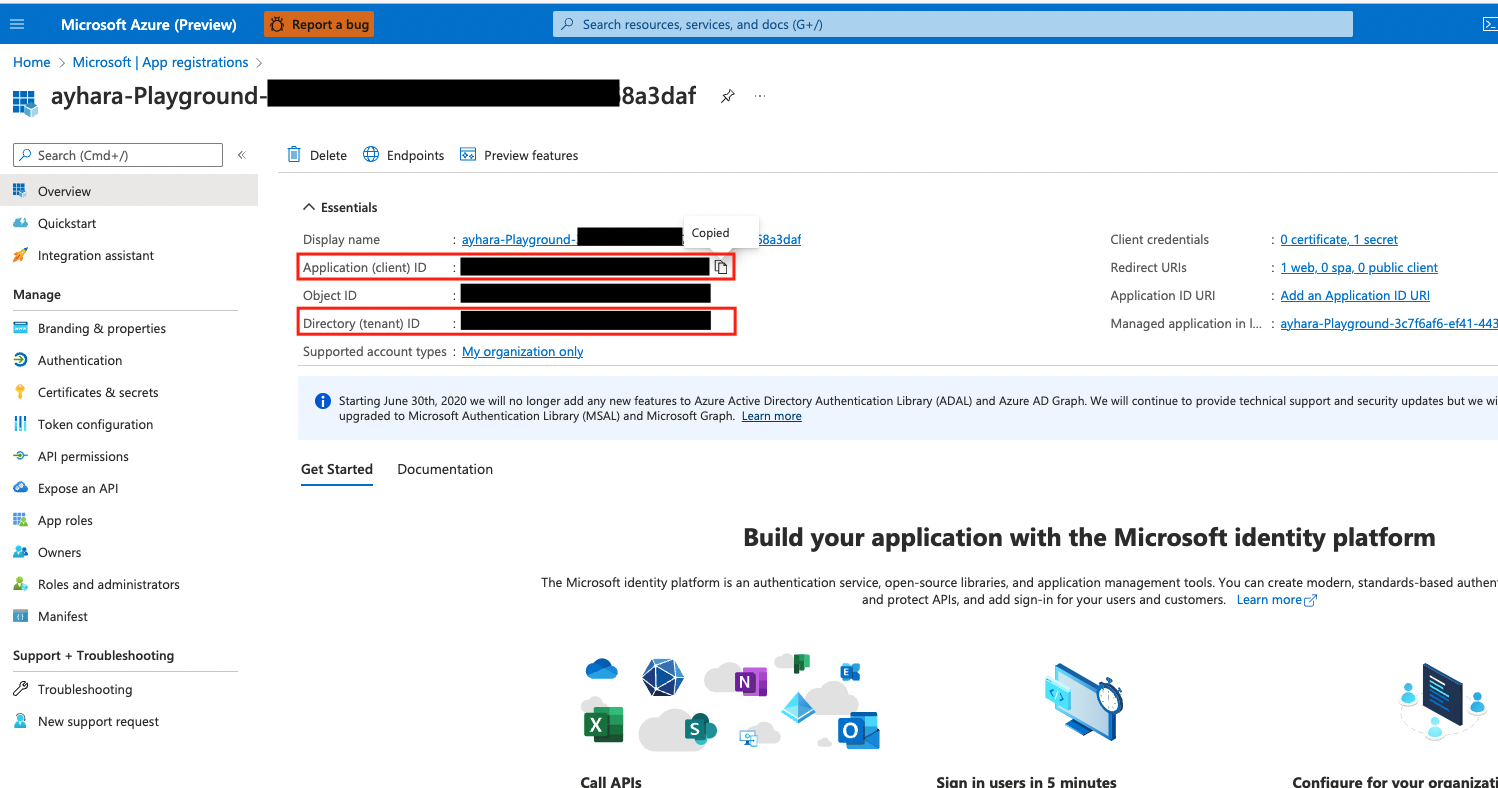Open 1 web, 0 spa, 0 public client link
The image size is (1498, 788).
[1359, 267]
